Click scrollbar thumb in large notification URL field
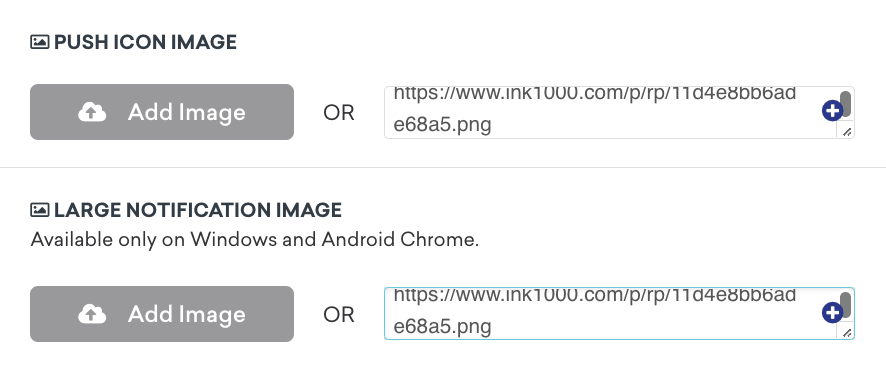The image size is (886, 375). click(x=845, y=305)
